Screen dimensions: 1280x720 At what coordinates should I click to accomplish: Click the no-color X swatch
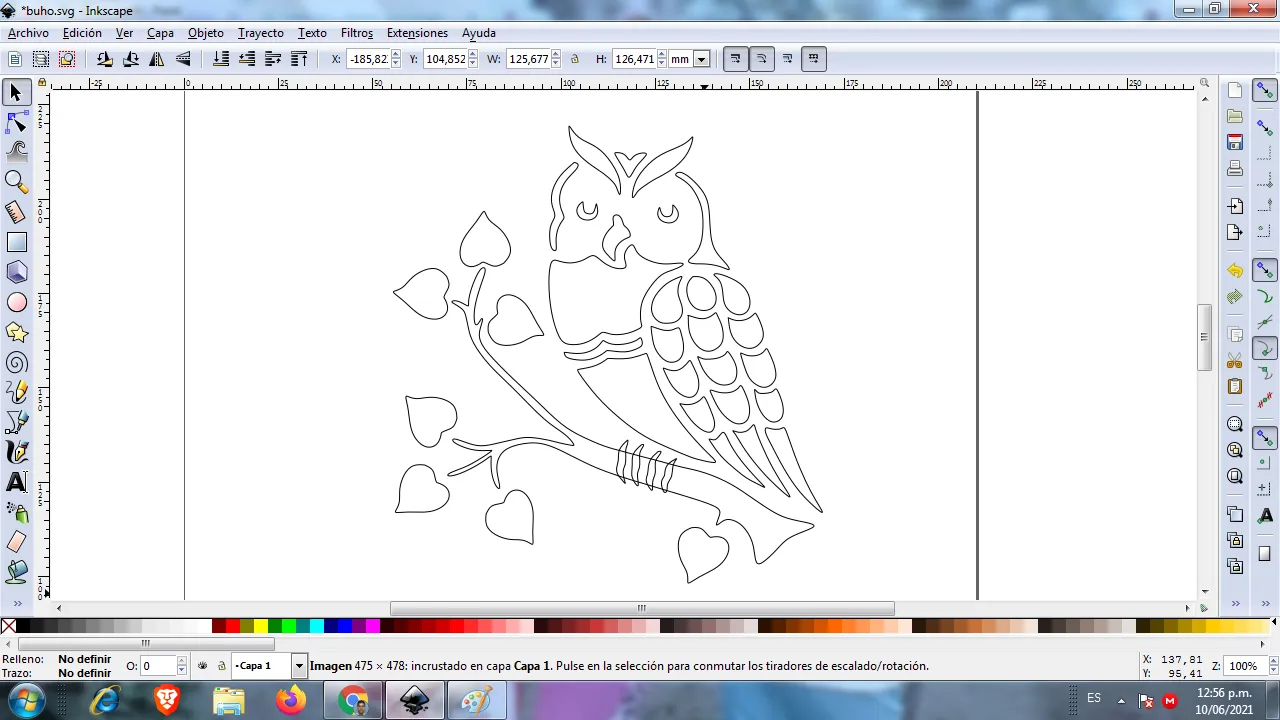click(8, 626)
